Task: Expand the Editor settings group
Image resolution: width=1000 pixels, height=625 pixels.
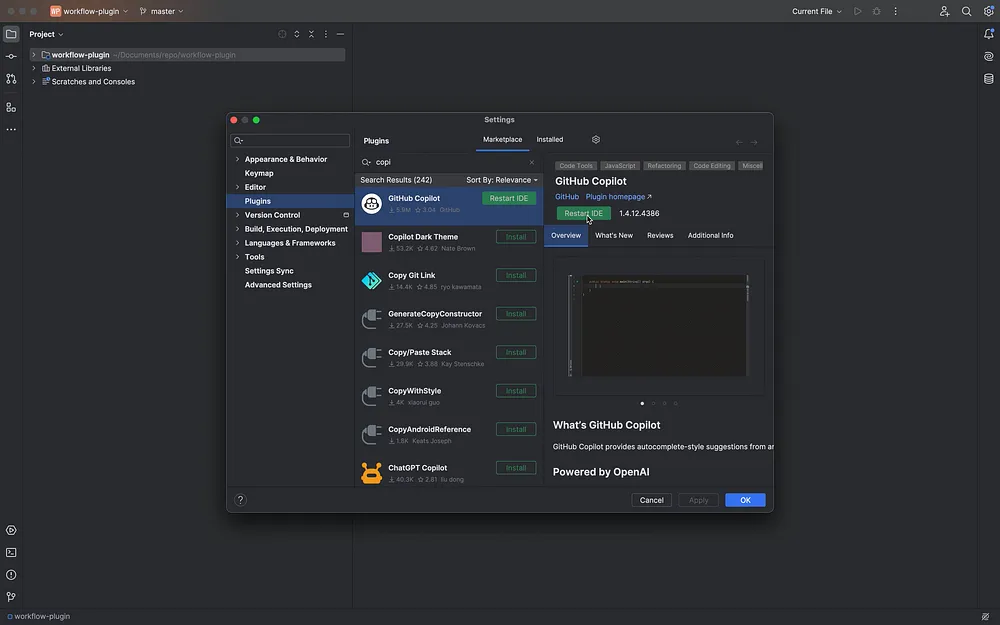Action: pyautogui.click(x=237, y=187)
